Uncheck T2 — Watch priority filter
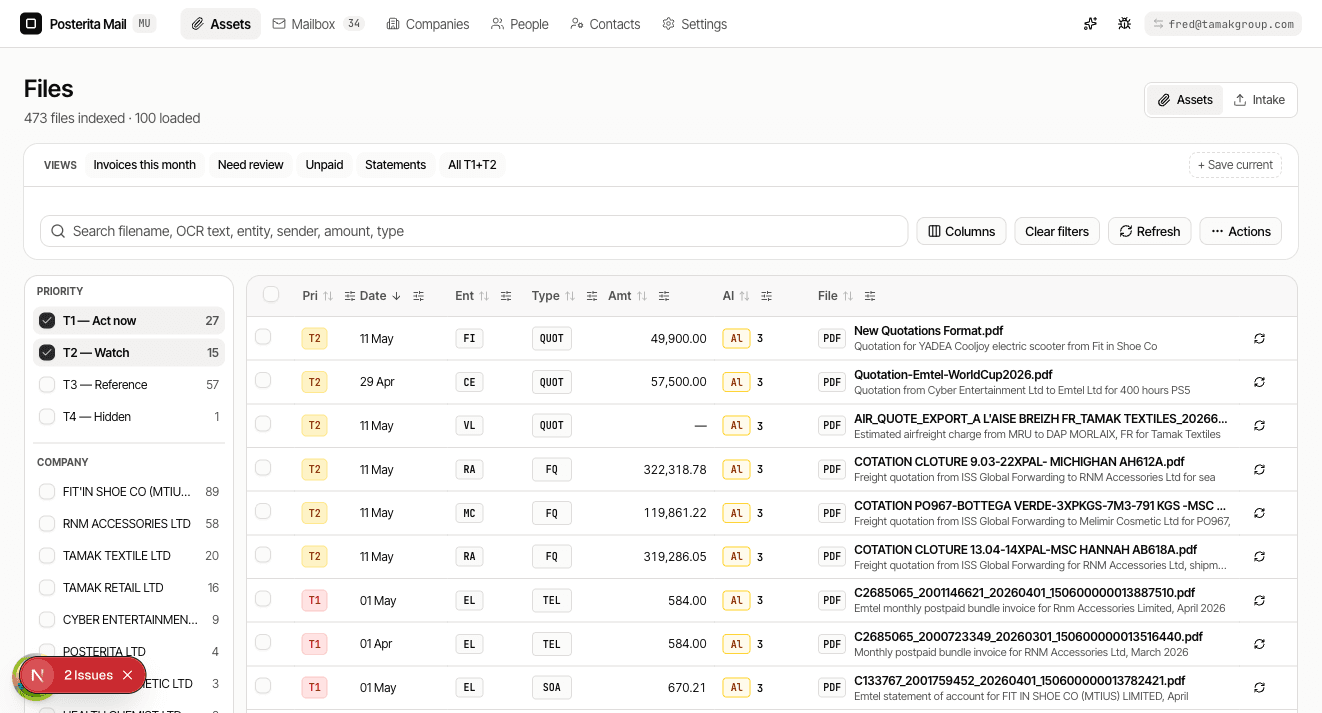Screen dimensions: 1322x713 47,353
